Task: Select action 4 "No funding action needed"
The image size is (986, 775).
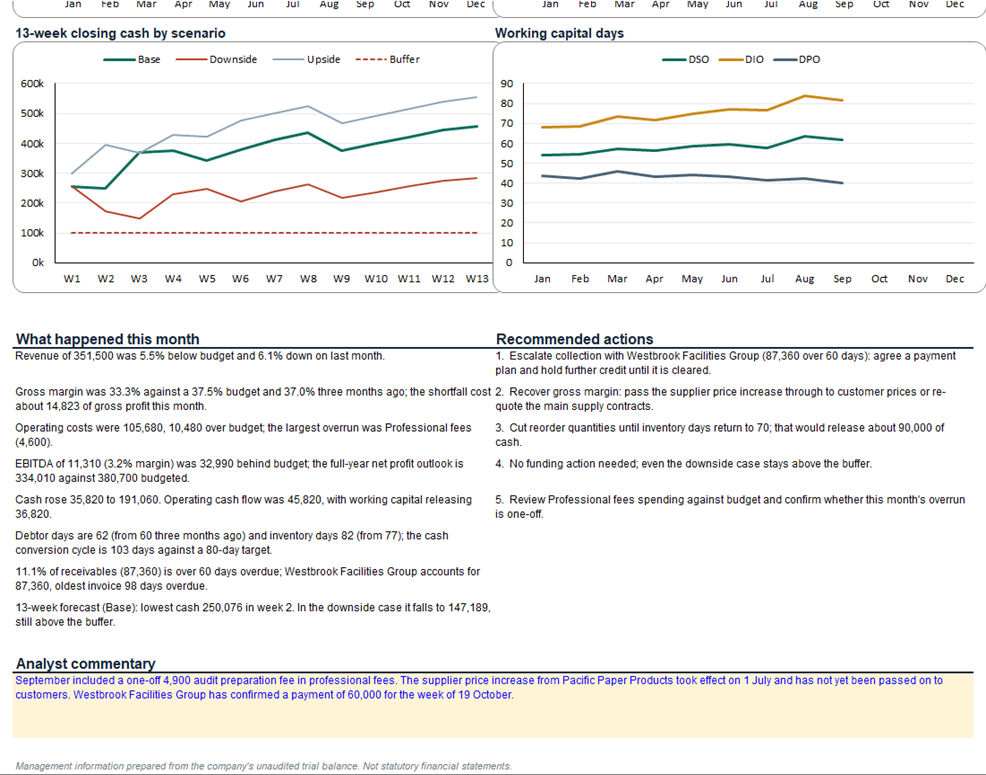Action: (x=684, y=464)
